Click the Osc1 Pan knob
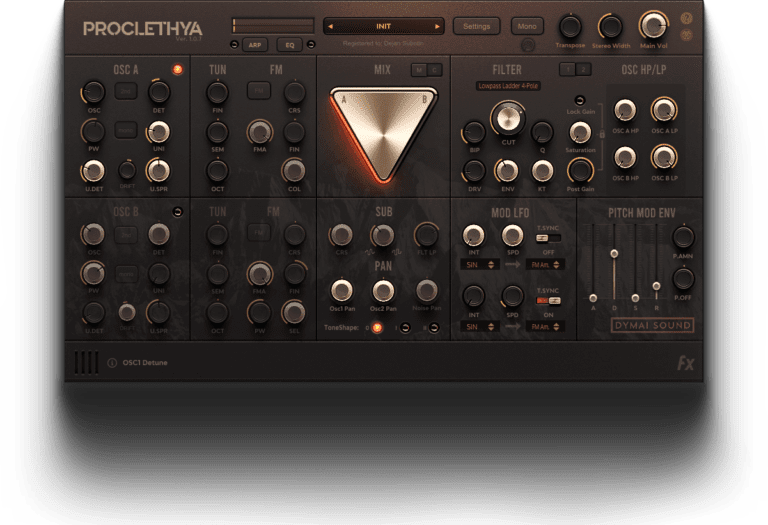The width and height of the screenshot is (768, 525). (341, 290)
